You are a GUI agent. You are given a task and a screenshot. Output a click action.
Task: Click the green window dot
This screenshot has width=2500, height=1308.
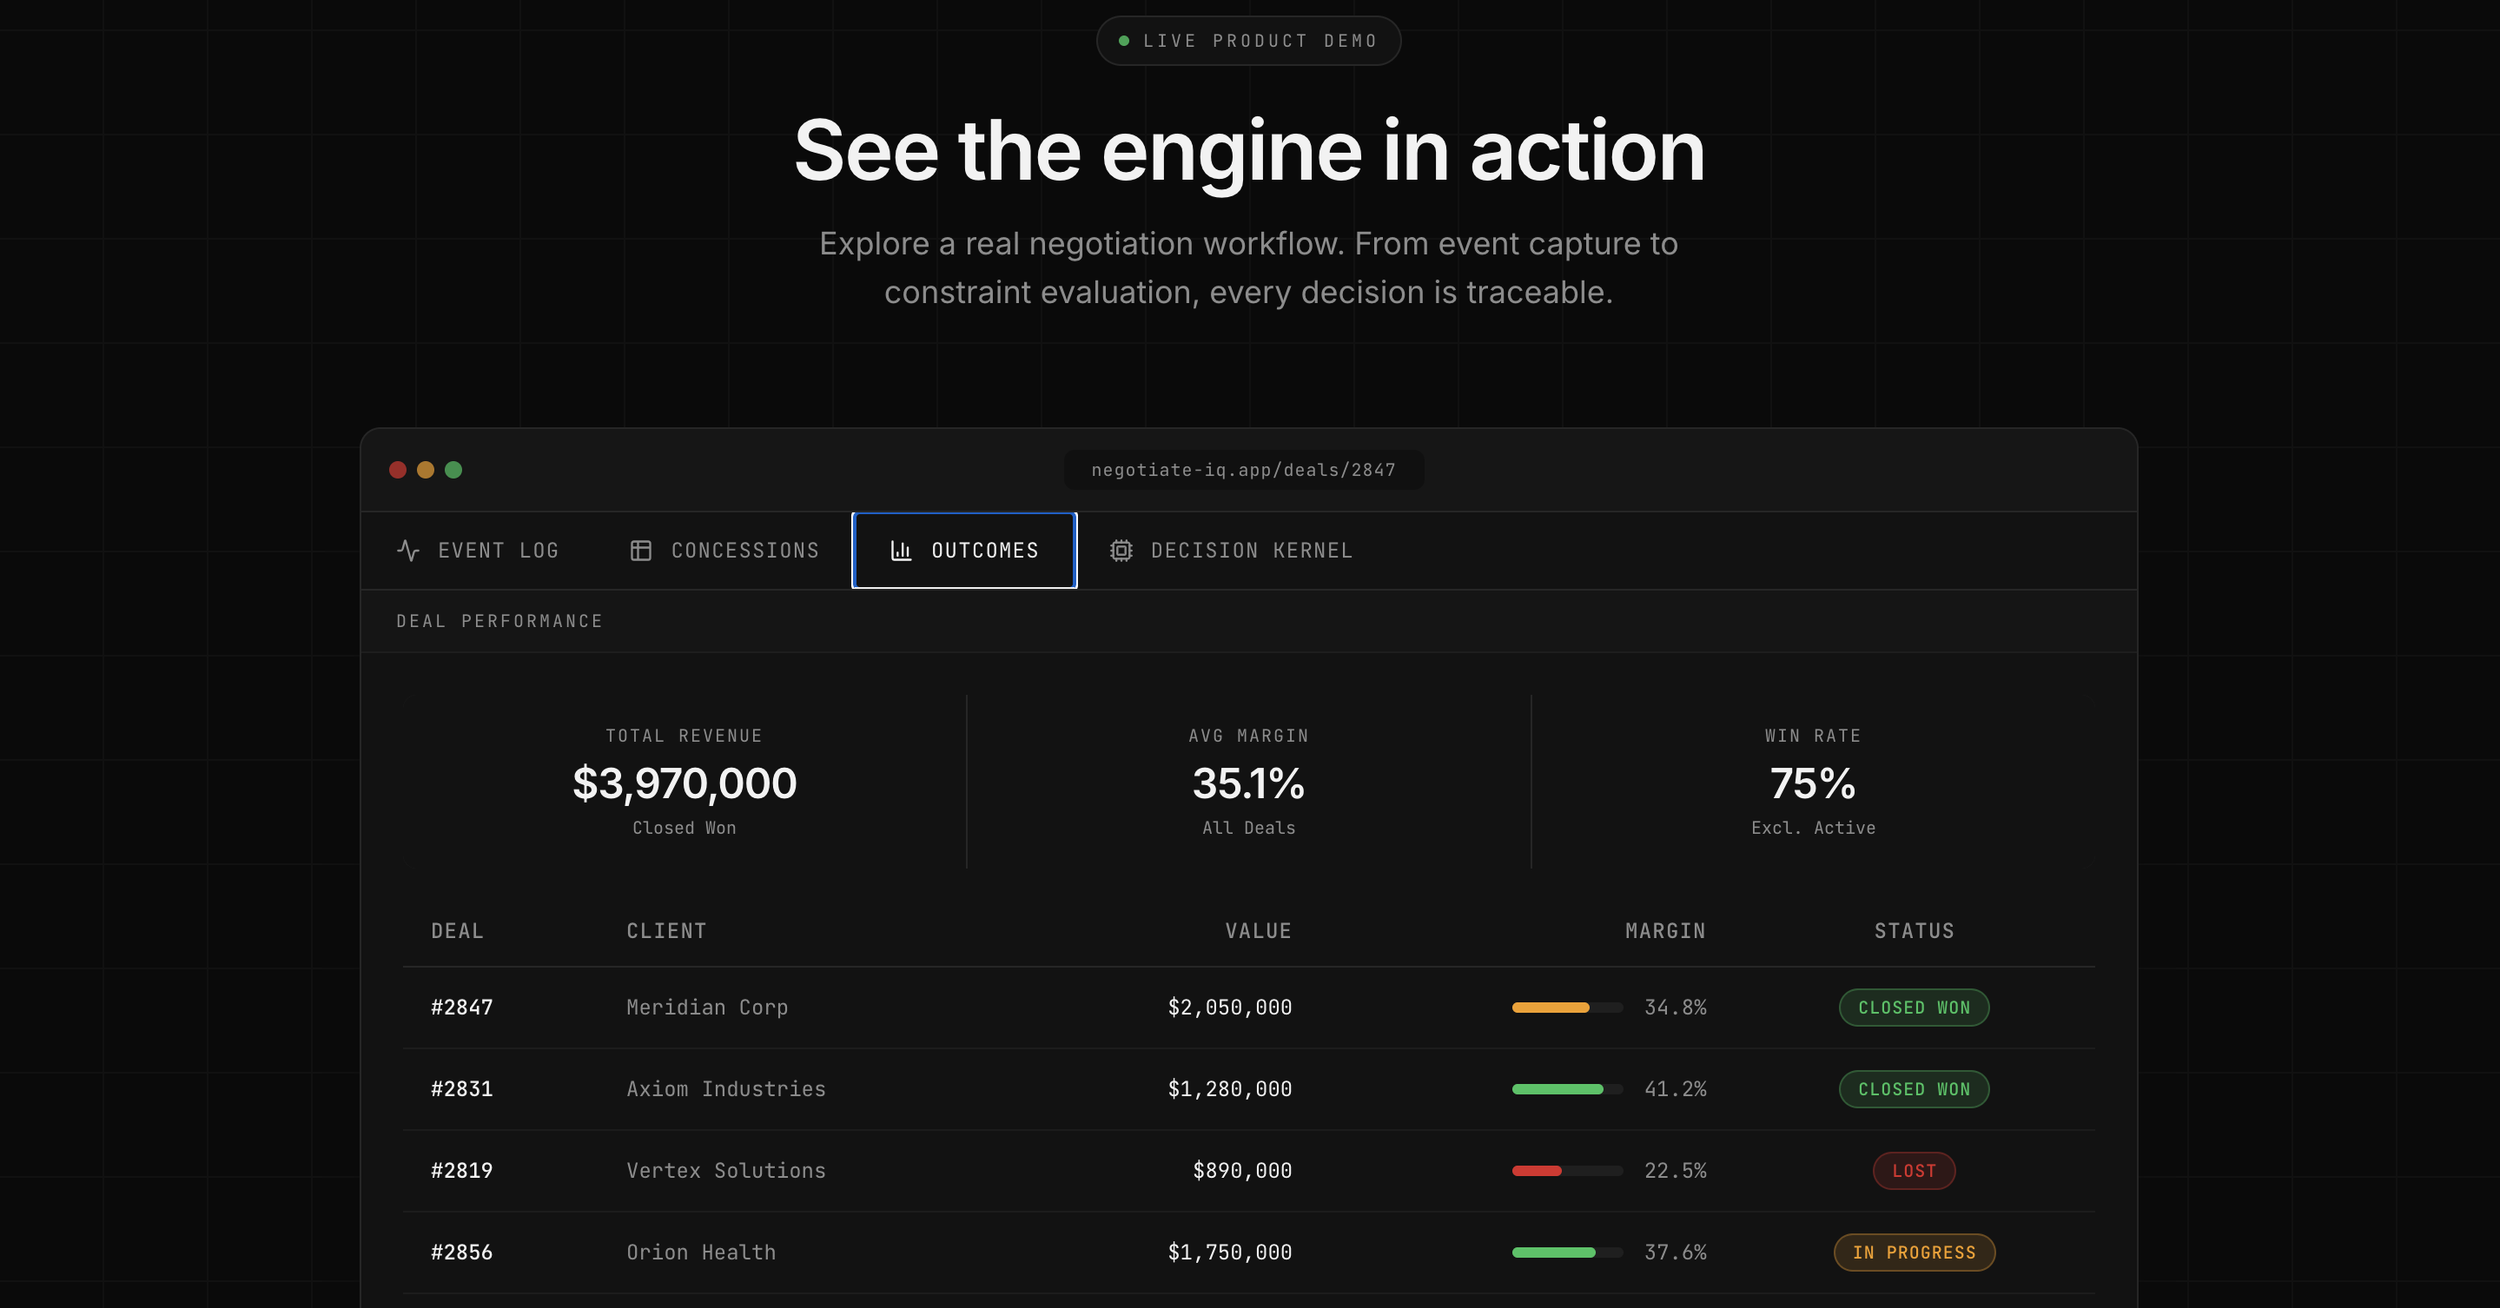[454, 470]
